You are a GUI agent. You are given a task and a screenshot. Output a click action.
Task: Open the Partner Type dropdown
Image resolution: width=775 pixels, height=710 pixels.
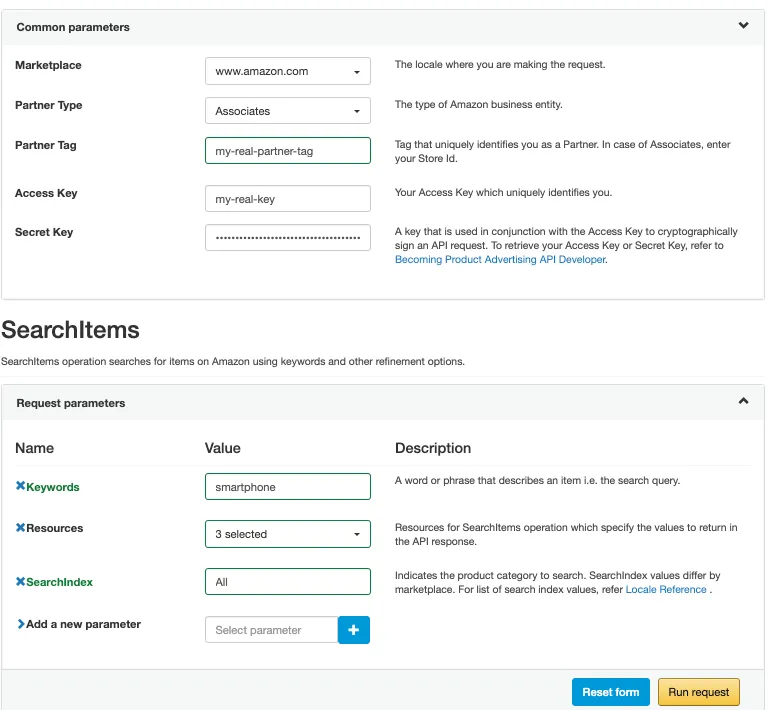click(x=287, y=111)
